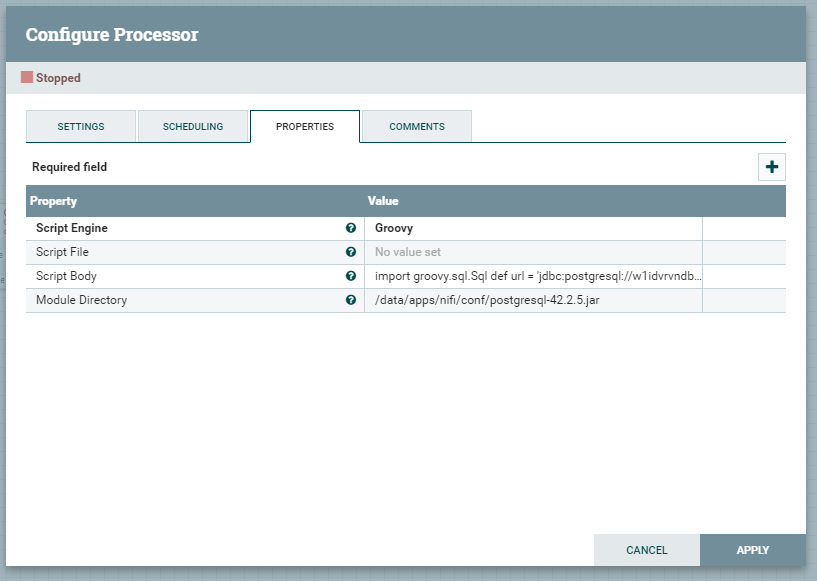Select the Module Directory property name
This screenshot has width=817, height=581.
[81, 300]
